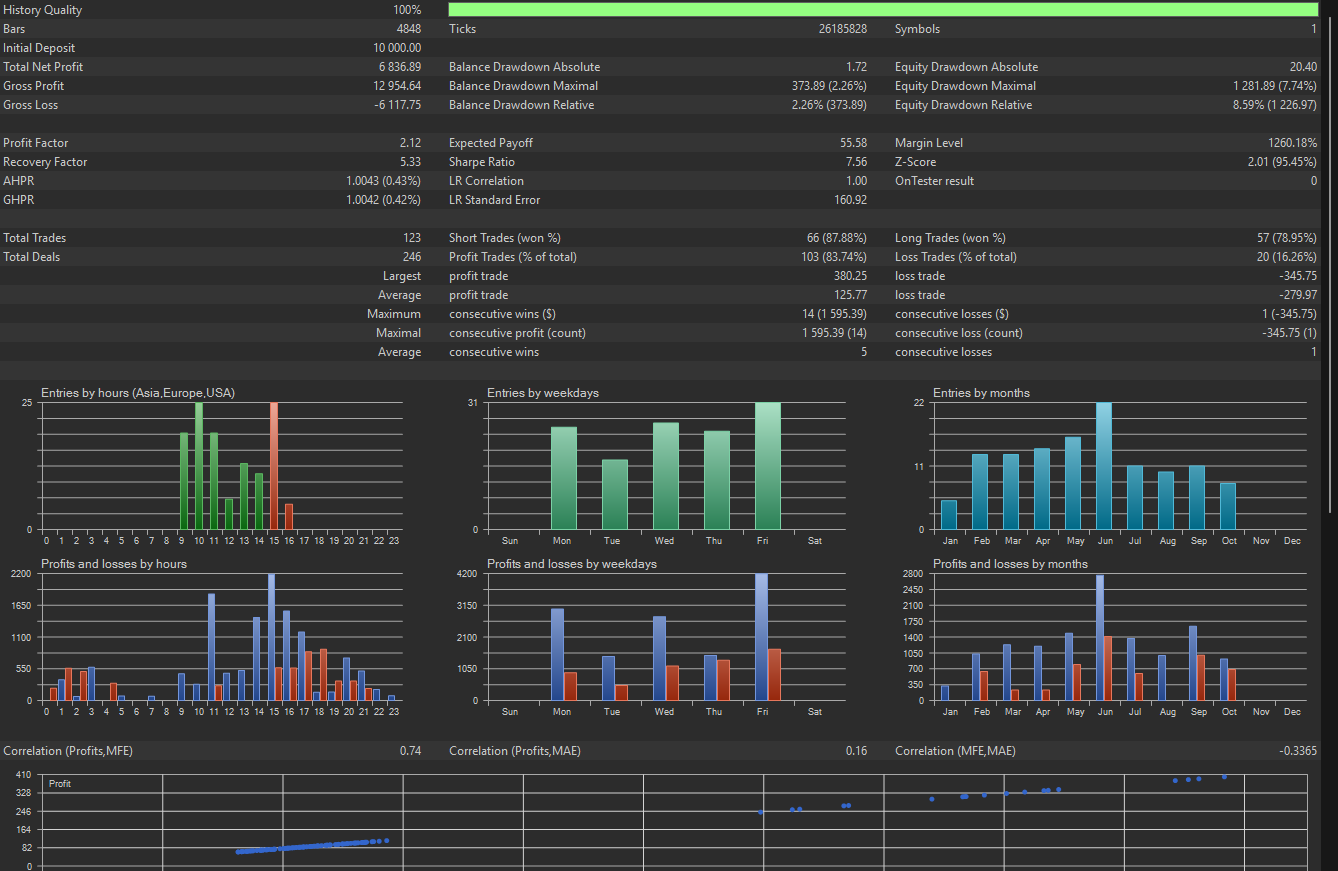Click the green History Quality progress bar
This screenshot has height=871, width=1338.
click(x=883, y=10)
